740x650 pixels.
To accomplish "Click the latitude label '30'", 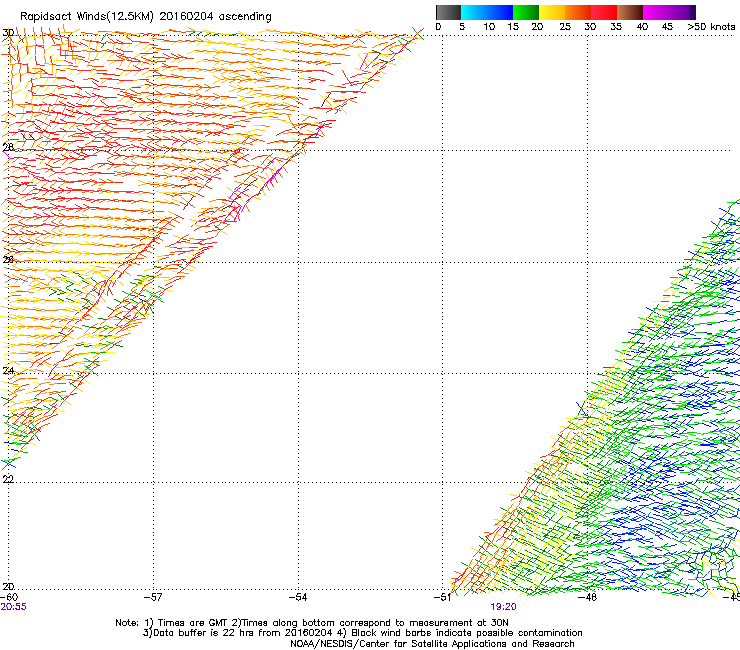I will (x=8, y=33).
